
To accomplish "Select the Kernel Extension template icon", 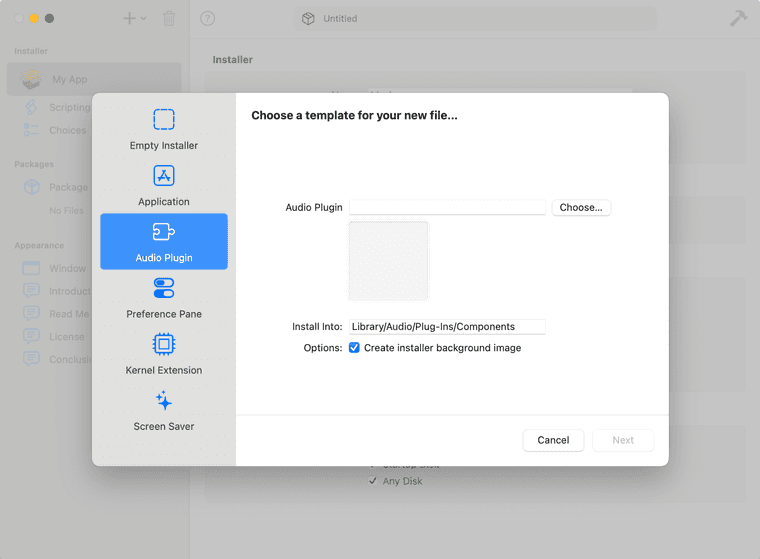I will [164, 344].
